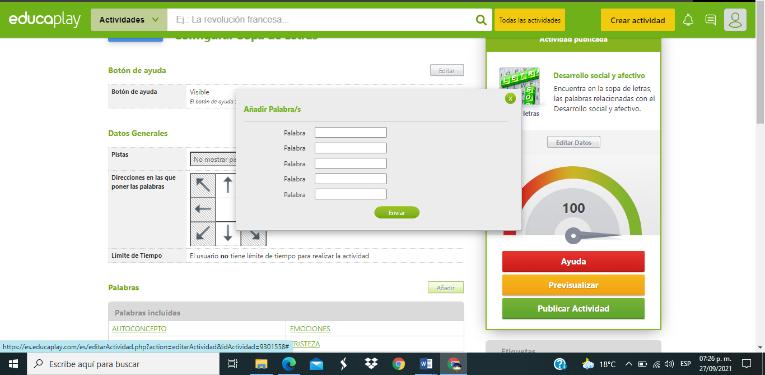Open the AUTOCONCEPTO word link
765x375 pixels.
click(139, 329)
